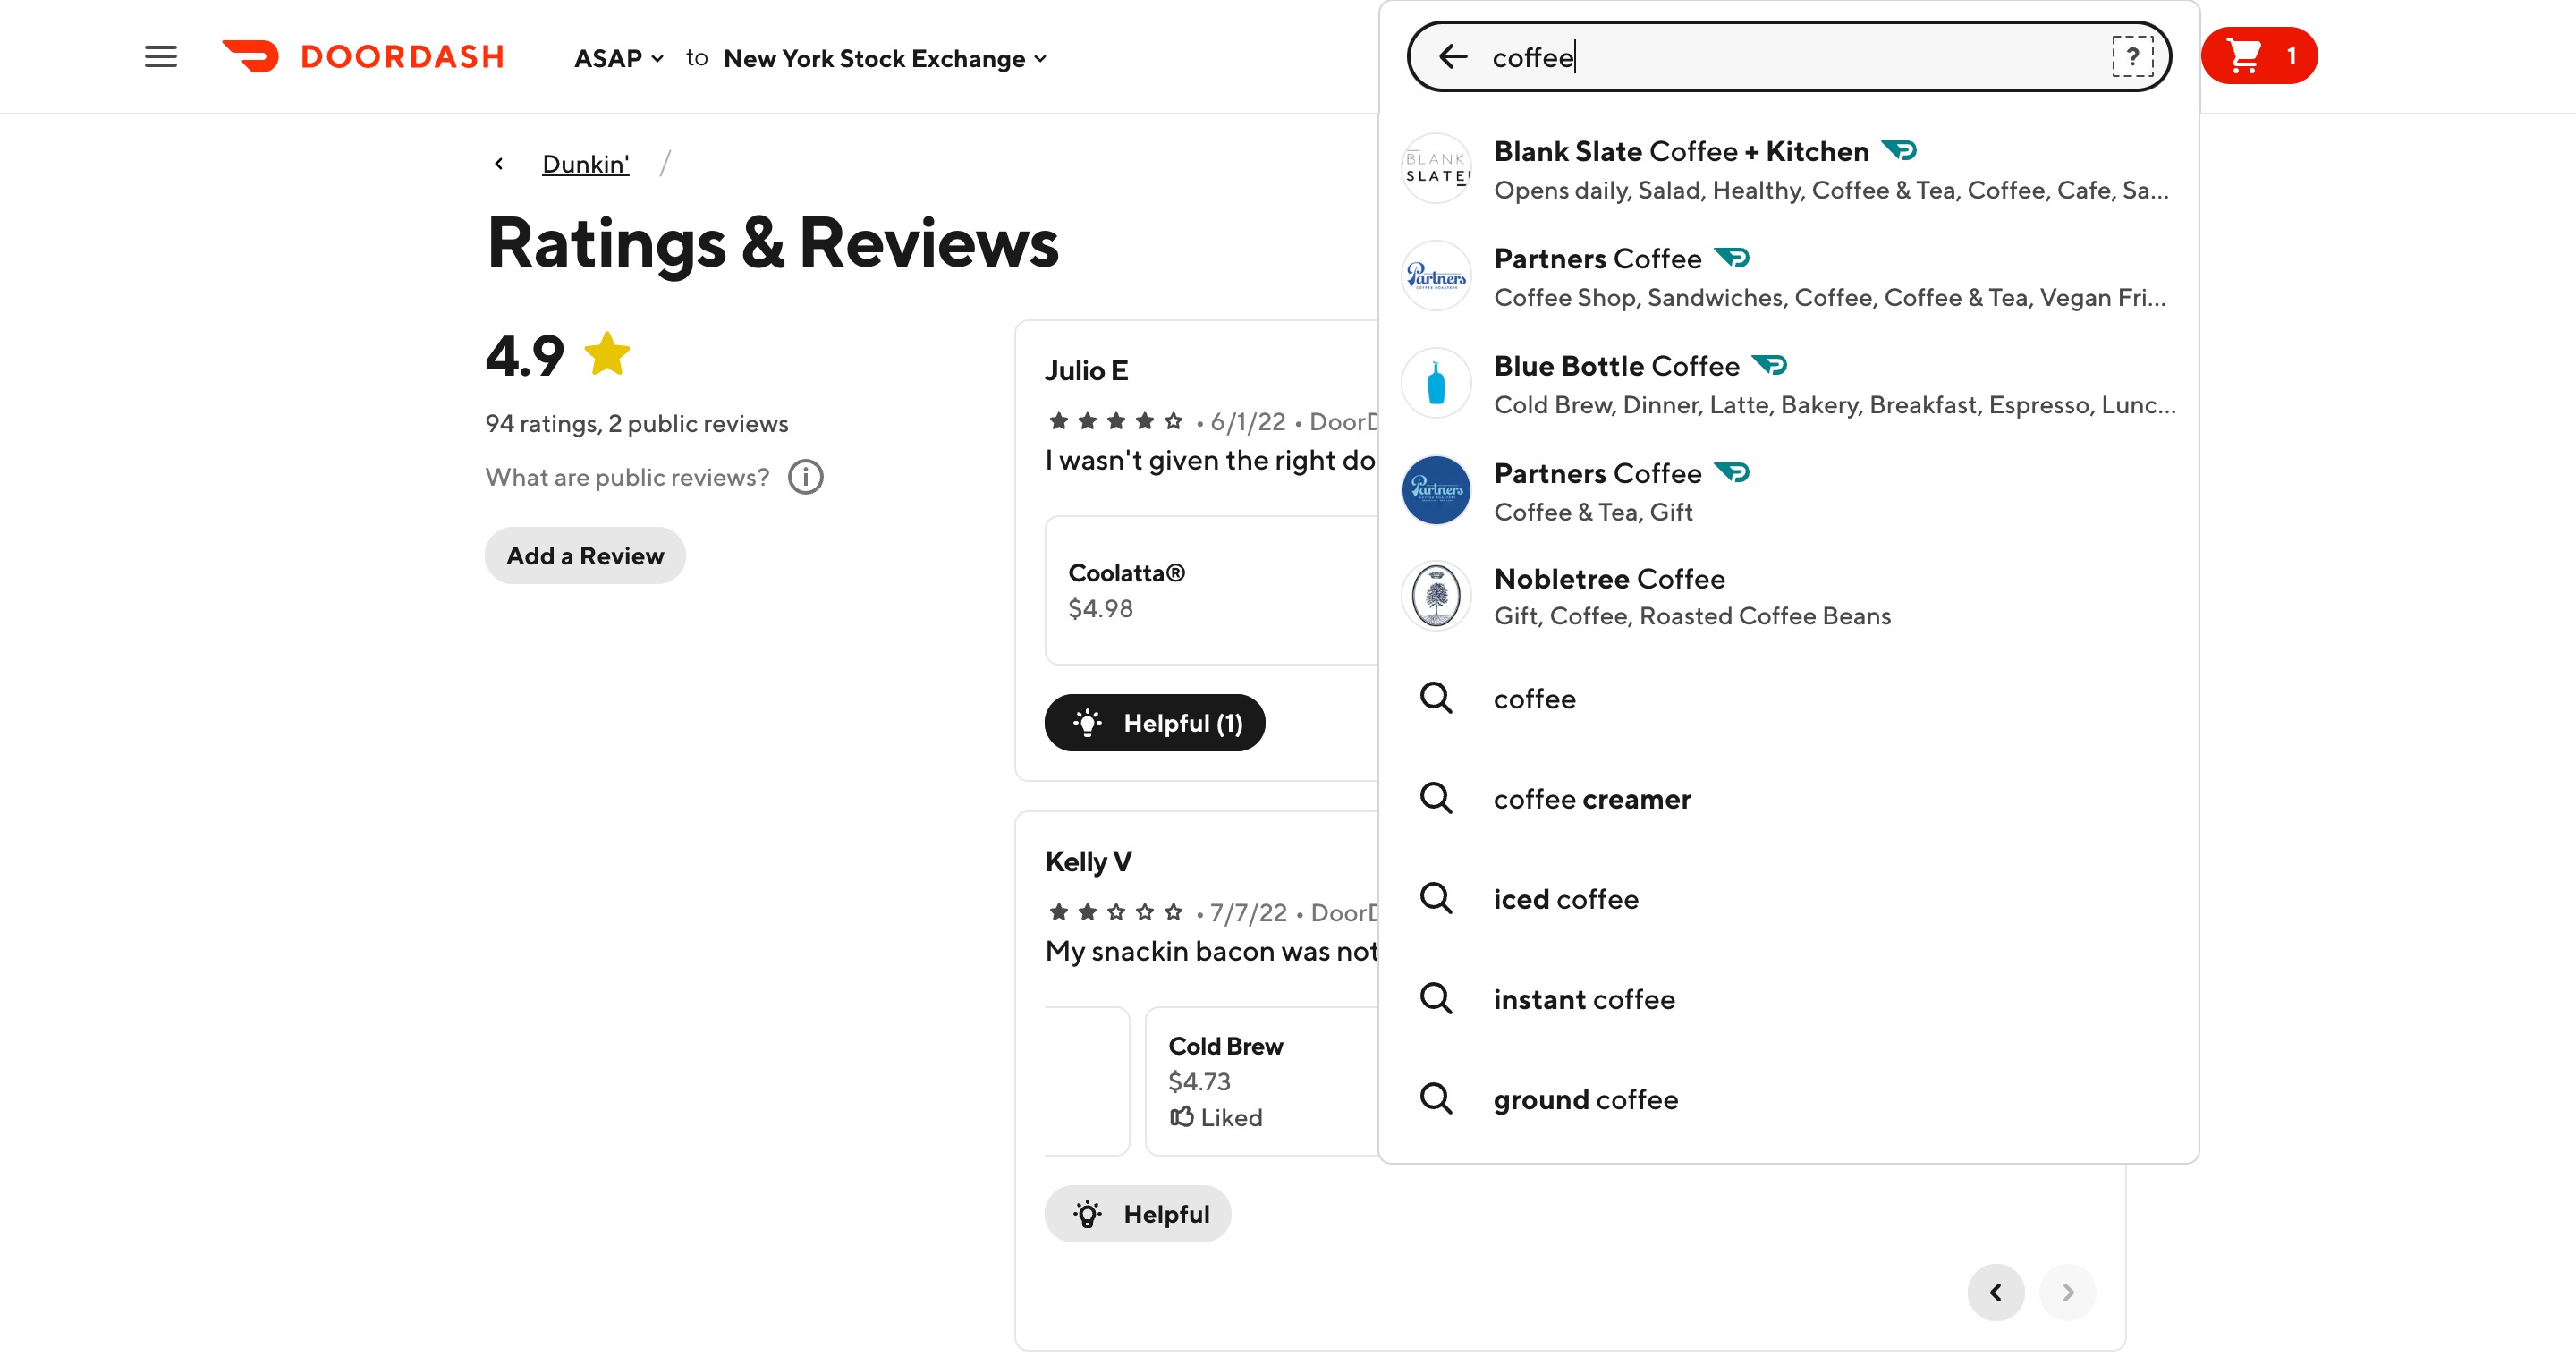The height and width of the screenshot is (1365, 2576).
Task: Mark Kelly V's review as Helpful
Action: pyautogui.click(x=1138, y=1213)
